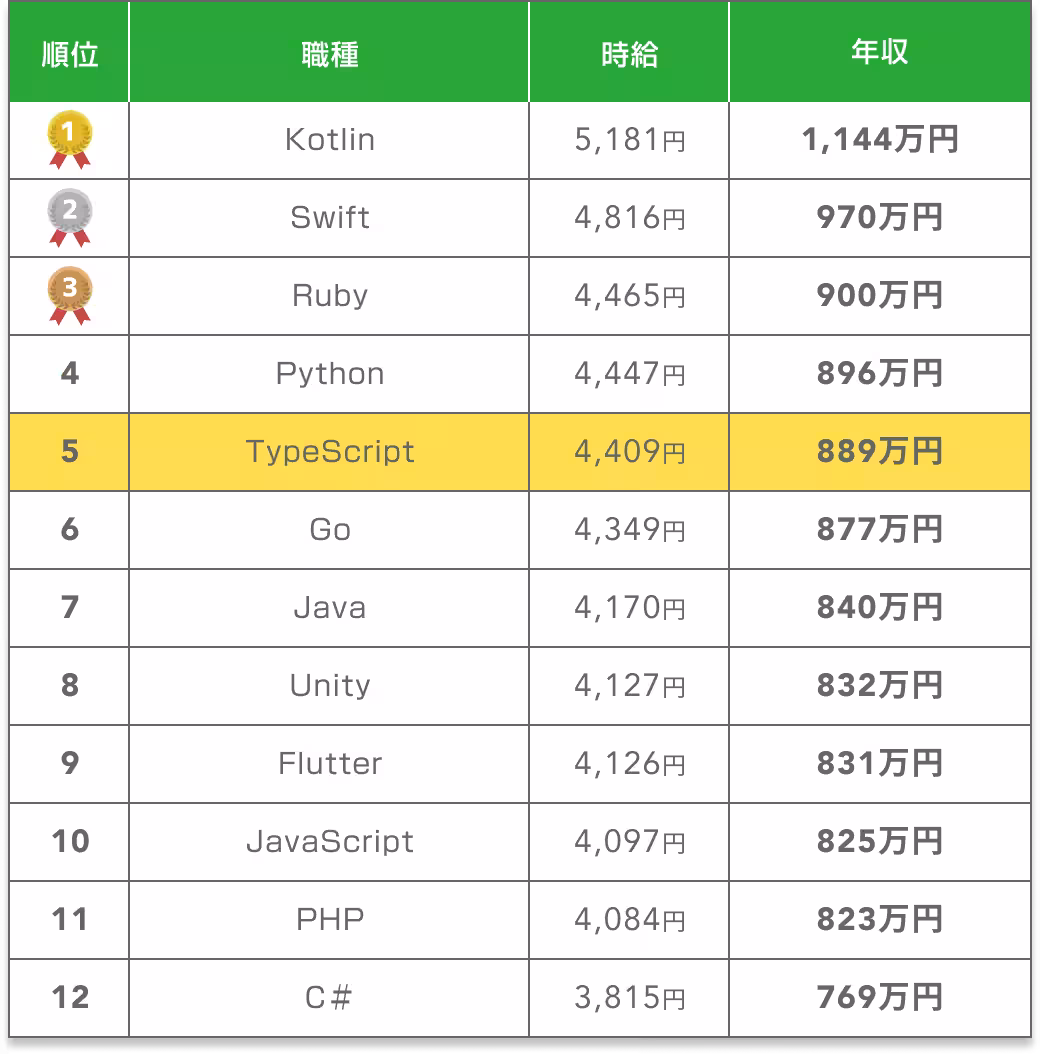Select the Swift language cell
Screen dimensions: 1040x1054
tap(329, 218)
